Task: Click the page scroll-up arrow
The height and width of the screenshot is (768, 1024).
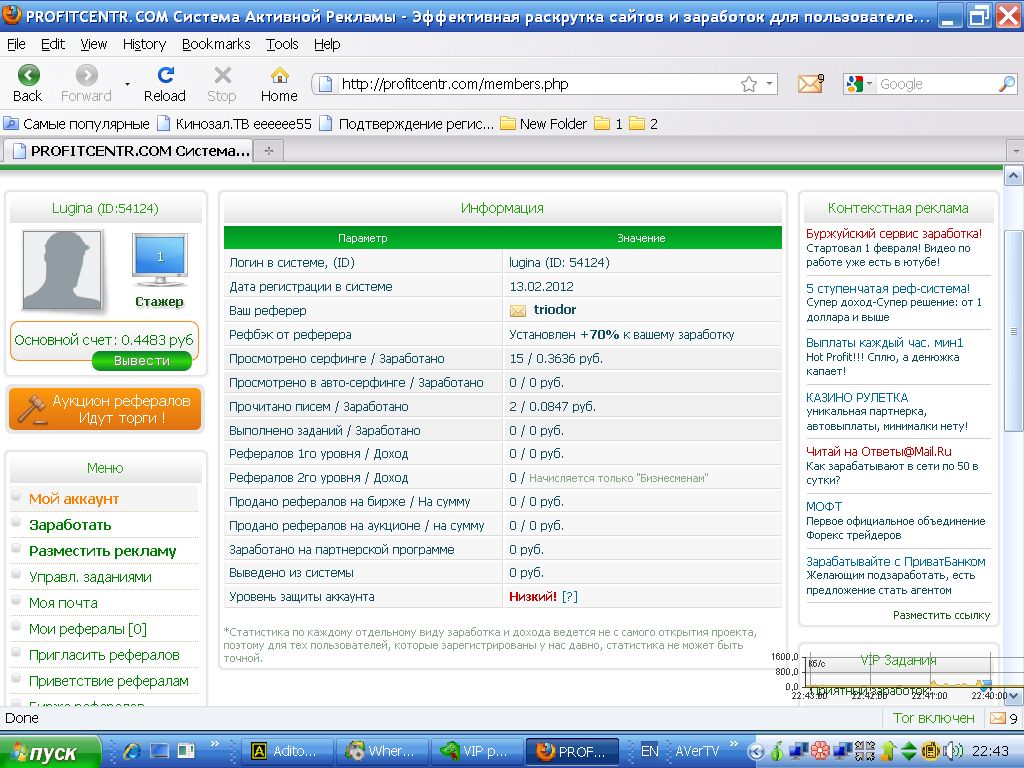Action: (x=1014, y=175)
